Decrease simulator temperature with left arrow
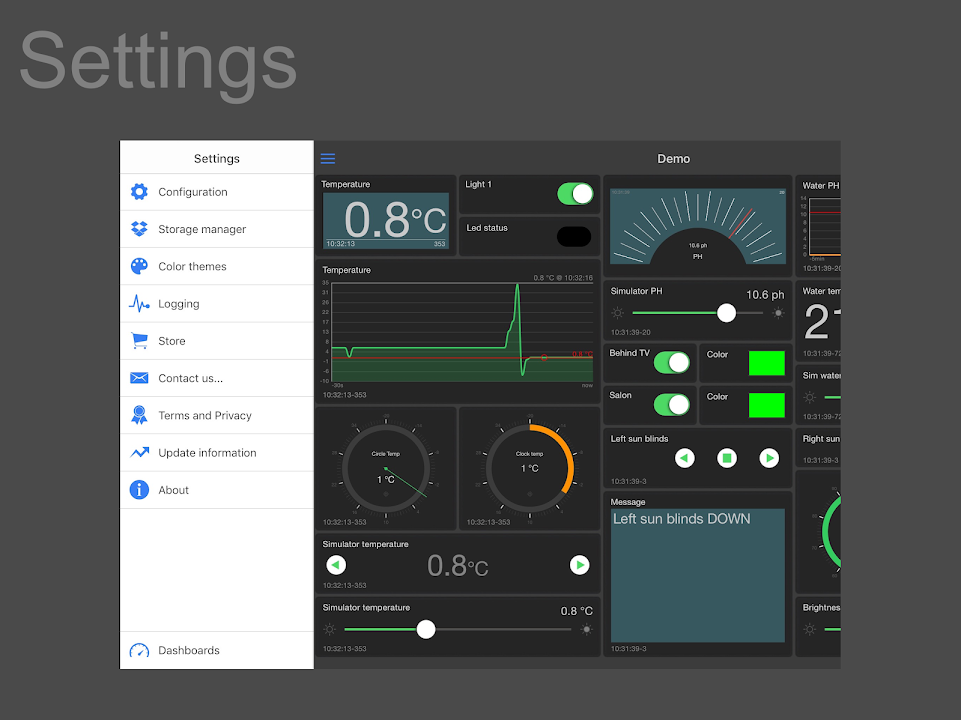 coord(336,565)
